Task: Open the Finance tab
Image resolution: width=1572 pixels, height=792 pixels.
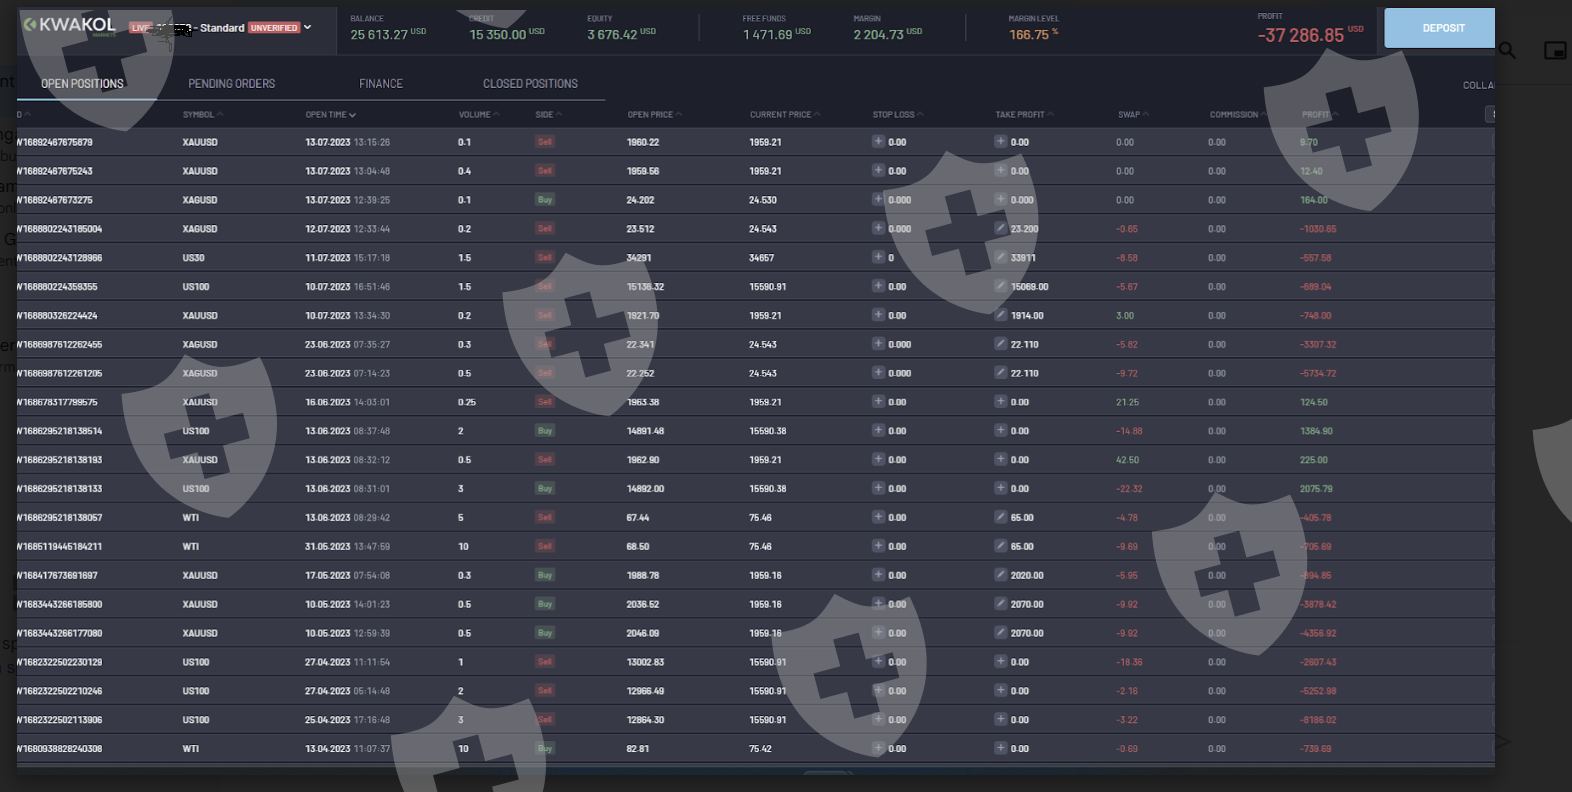Action: (381, 84)
